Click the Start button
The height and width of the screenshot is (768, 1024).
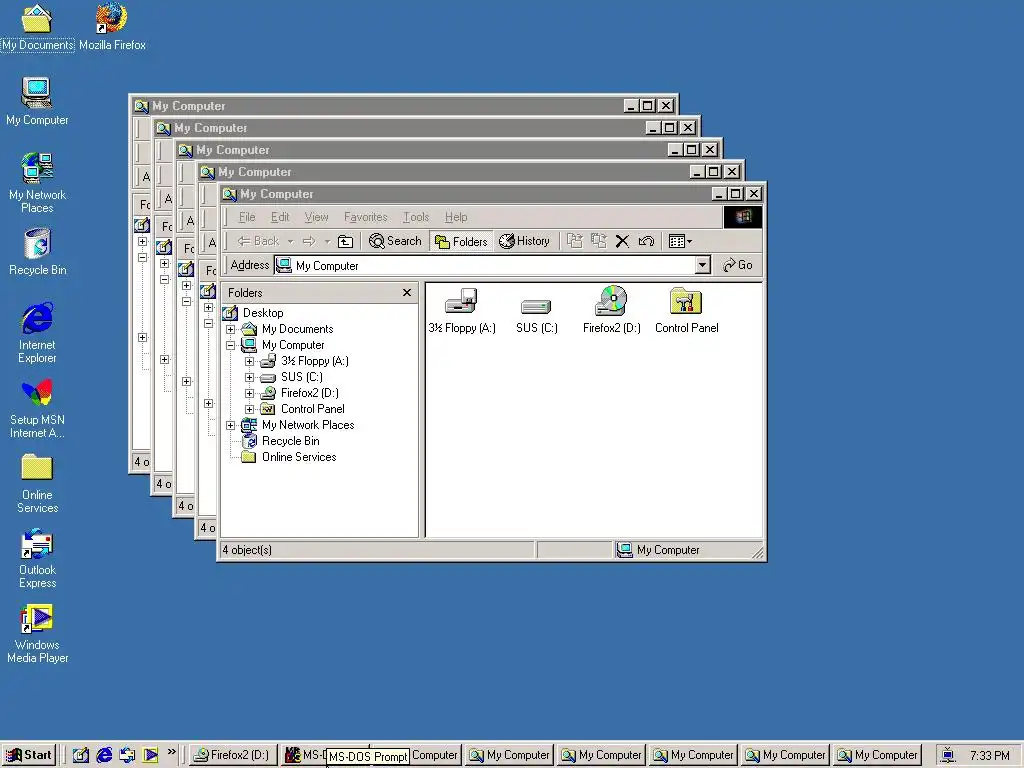(x=29, y=755)
